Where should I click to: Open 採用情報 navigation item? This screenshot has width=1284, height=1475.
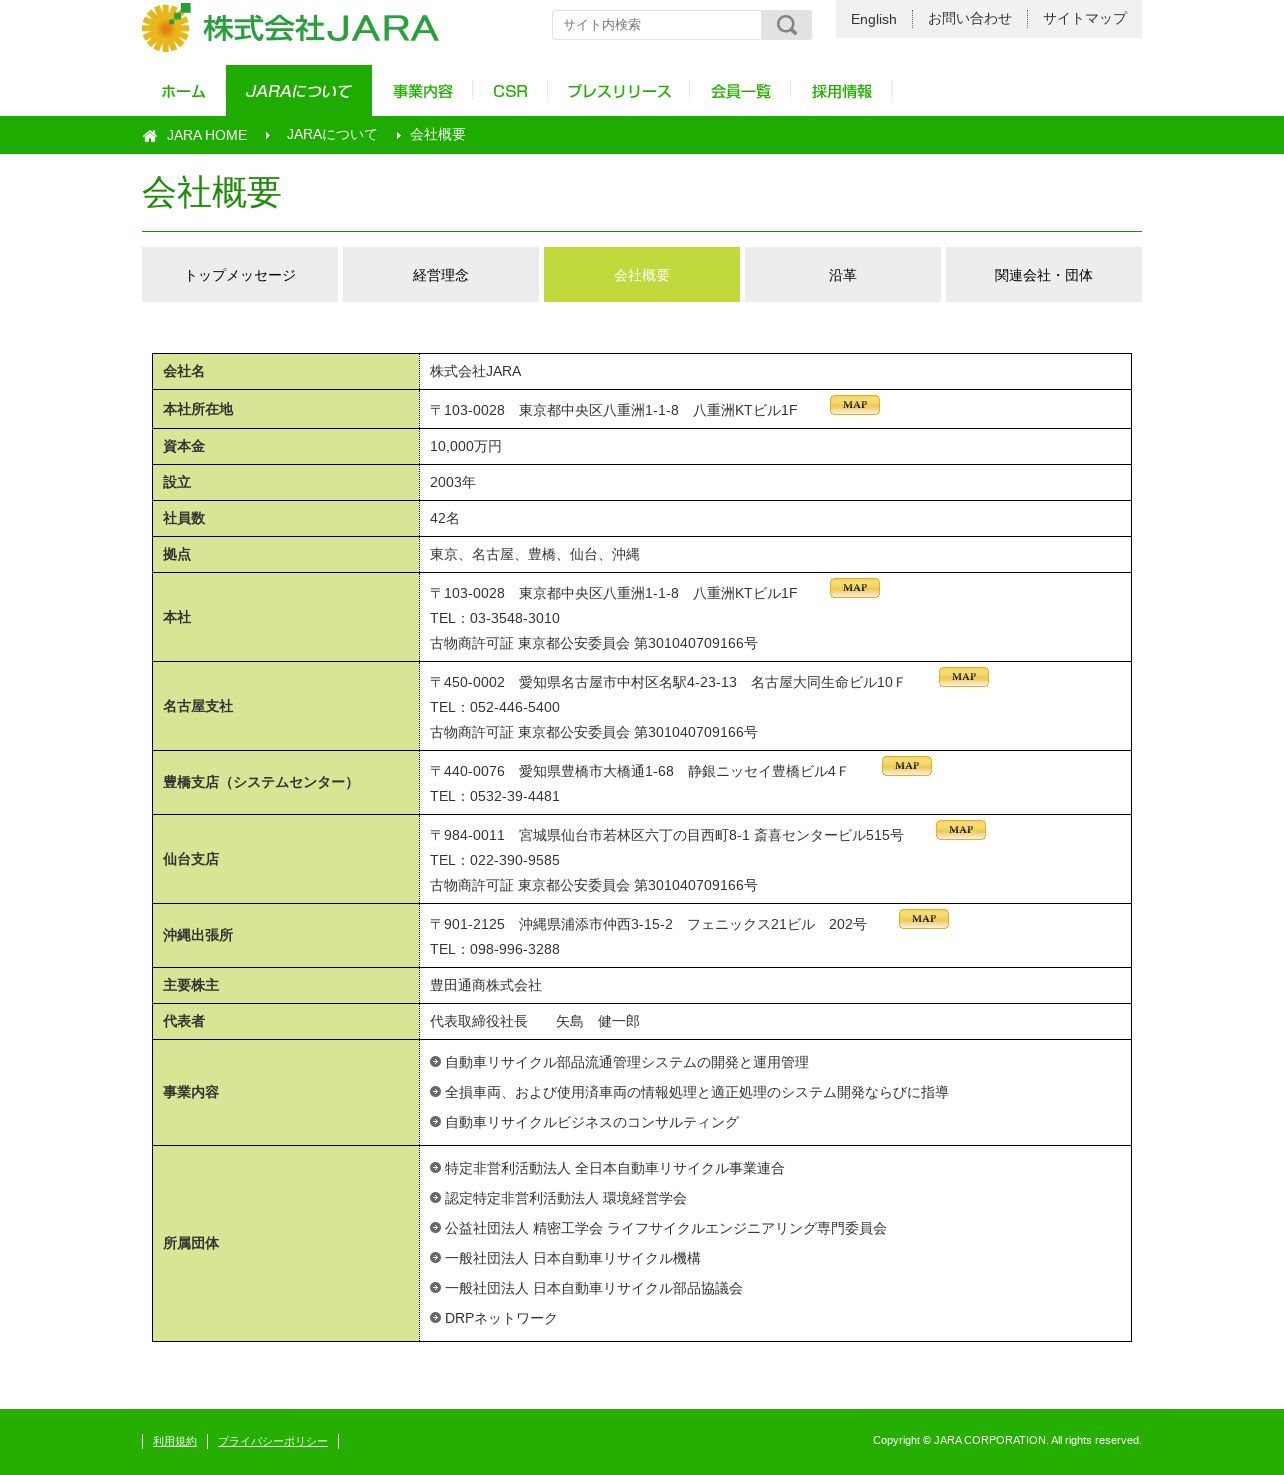[842, 91]
